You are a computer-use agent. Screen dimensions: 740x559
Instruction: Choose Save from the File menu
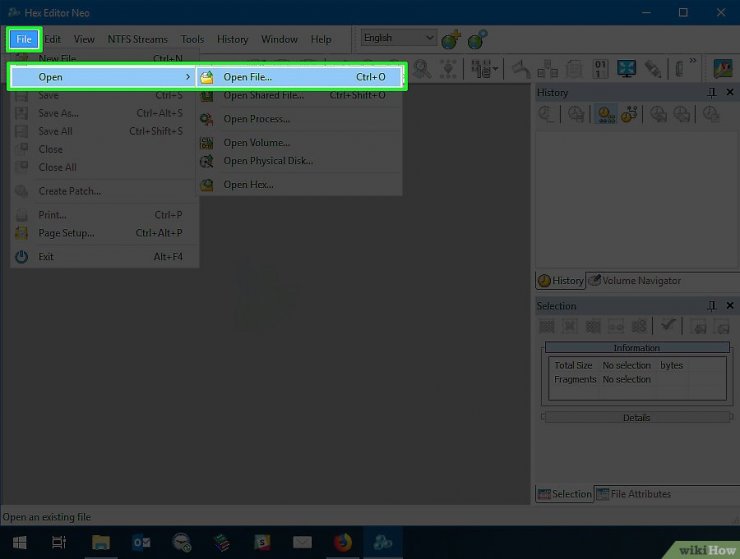[x=104, y=95]
